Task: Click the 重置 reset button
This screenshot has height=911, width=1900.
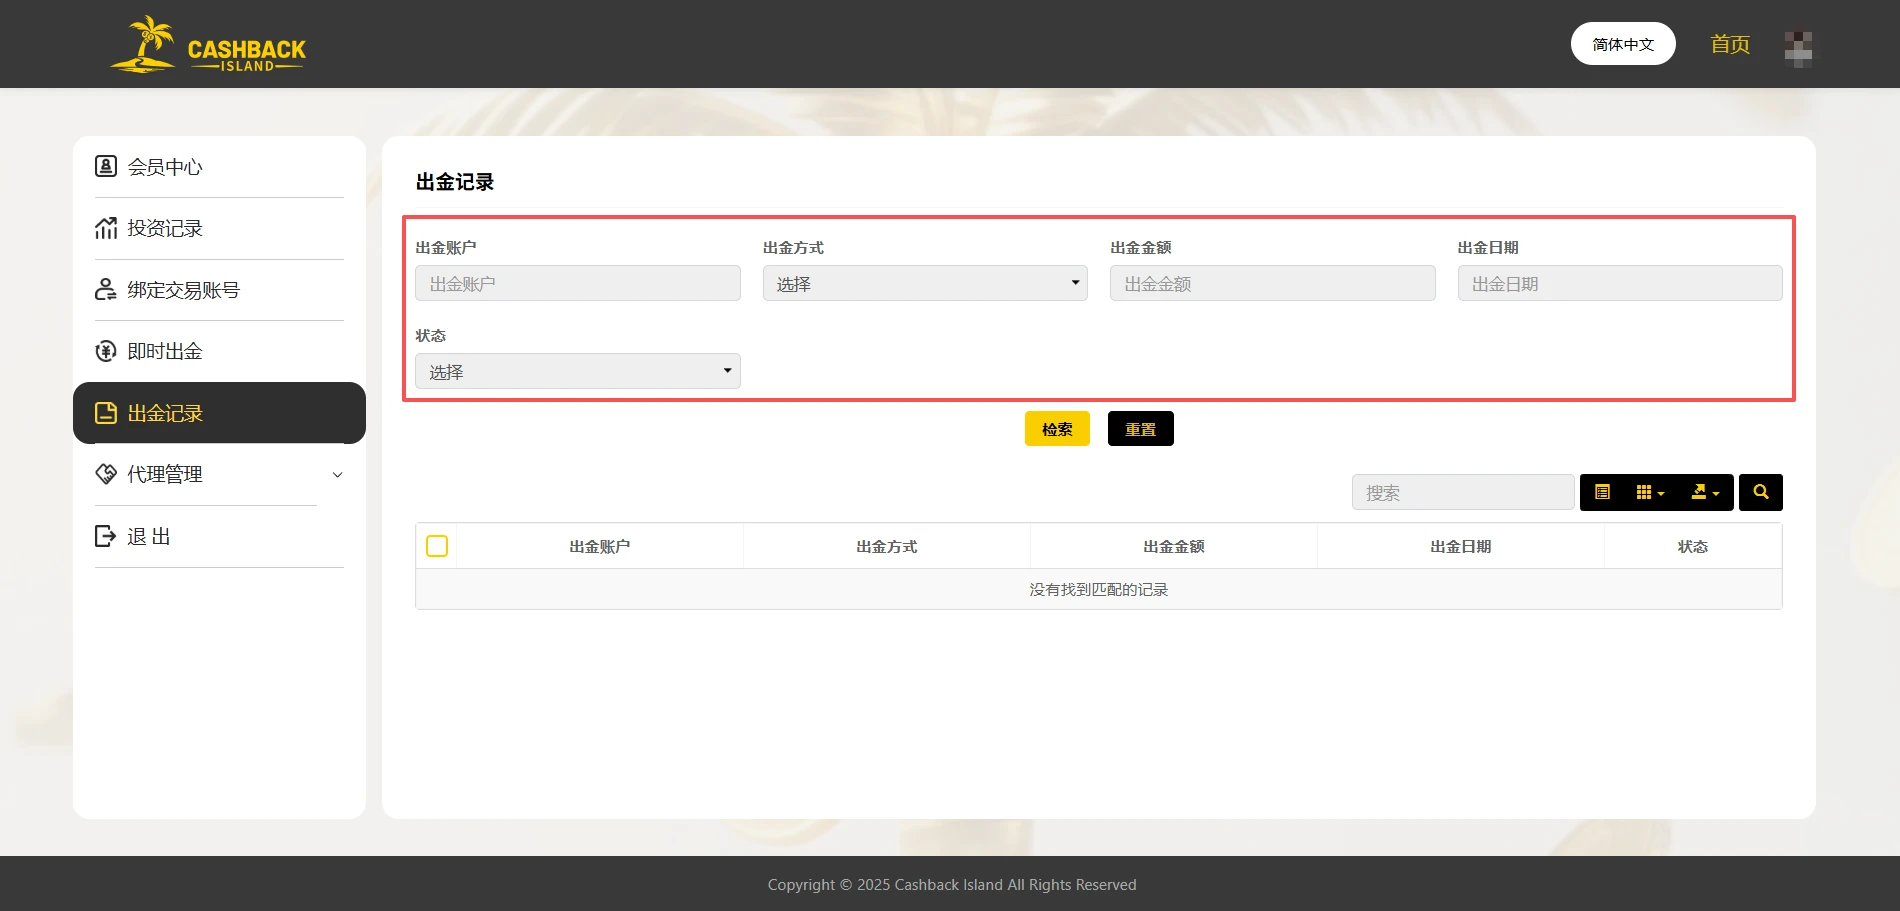Action: click(1140, 428)
